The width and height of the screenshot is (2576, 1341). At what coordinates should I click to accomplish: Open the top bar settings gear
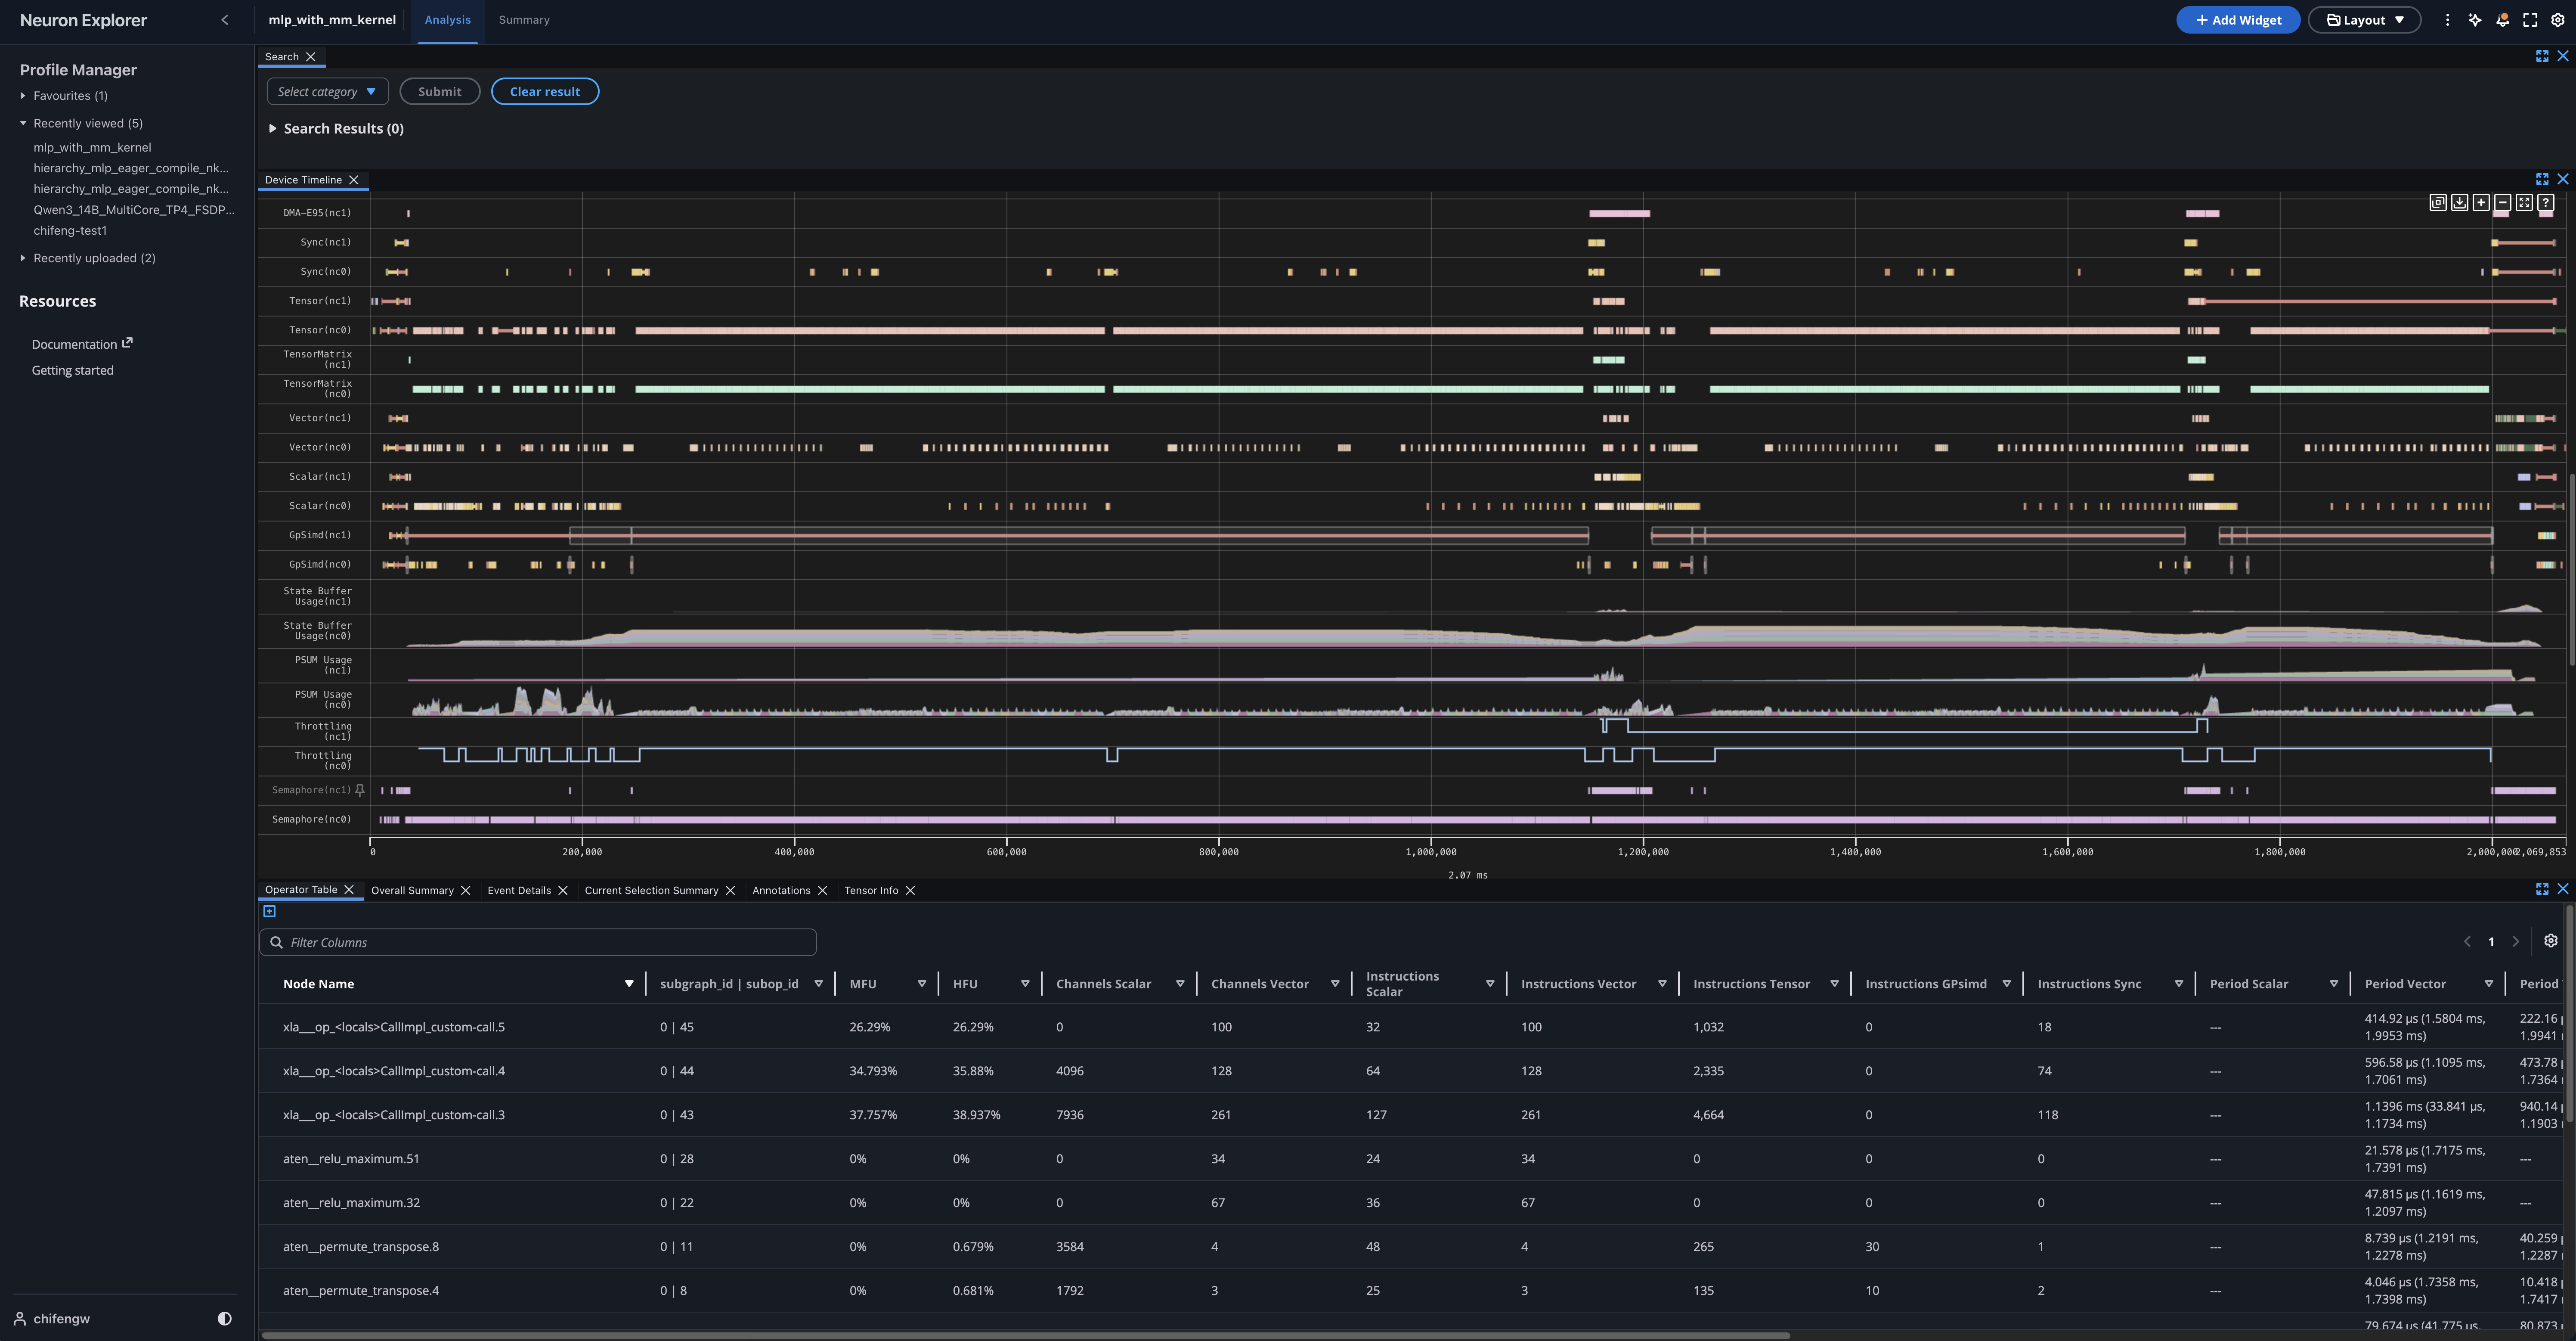click(x=2558, y=20)
